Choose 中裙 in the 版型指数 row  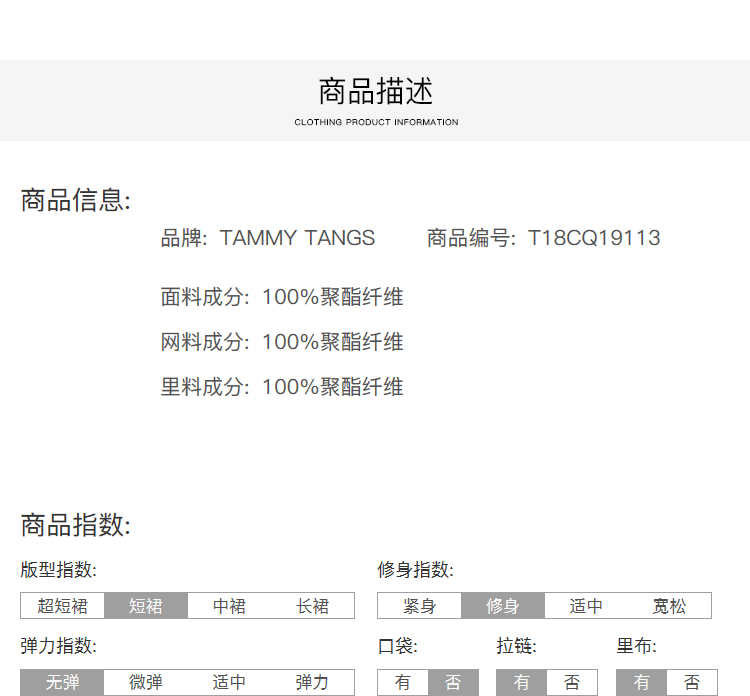229,606
